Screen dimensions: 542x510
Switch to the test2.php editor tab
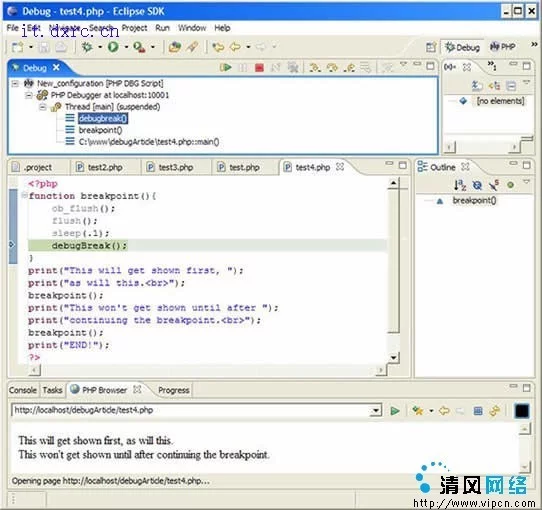[x=100, y=167]
